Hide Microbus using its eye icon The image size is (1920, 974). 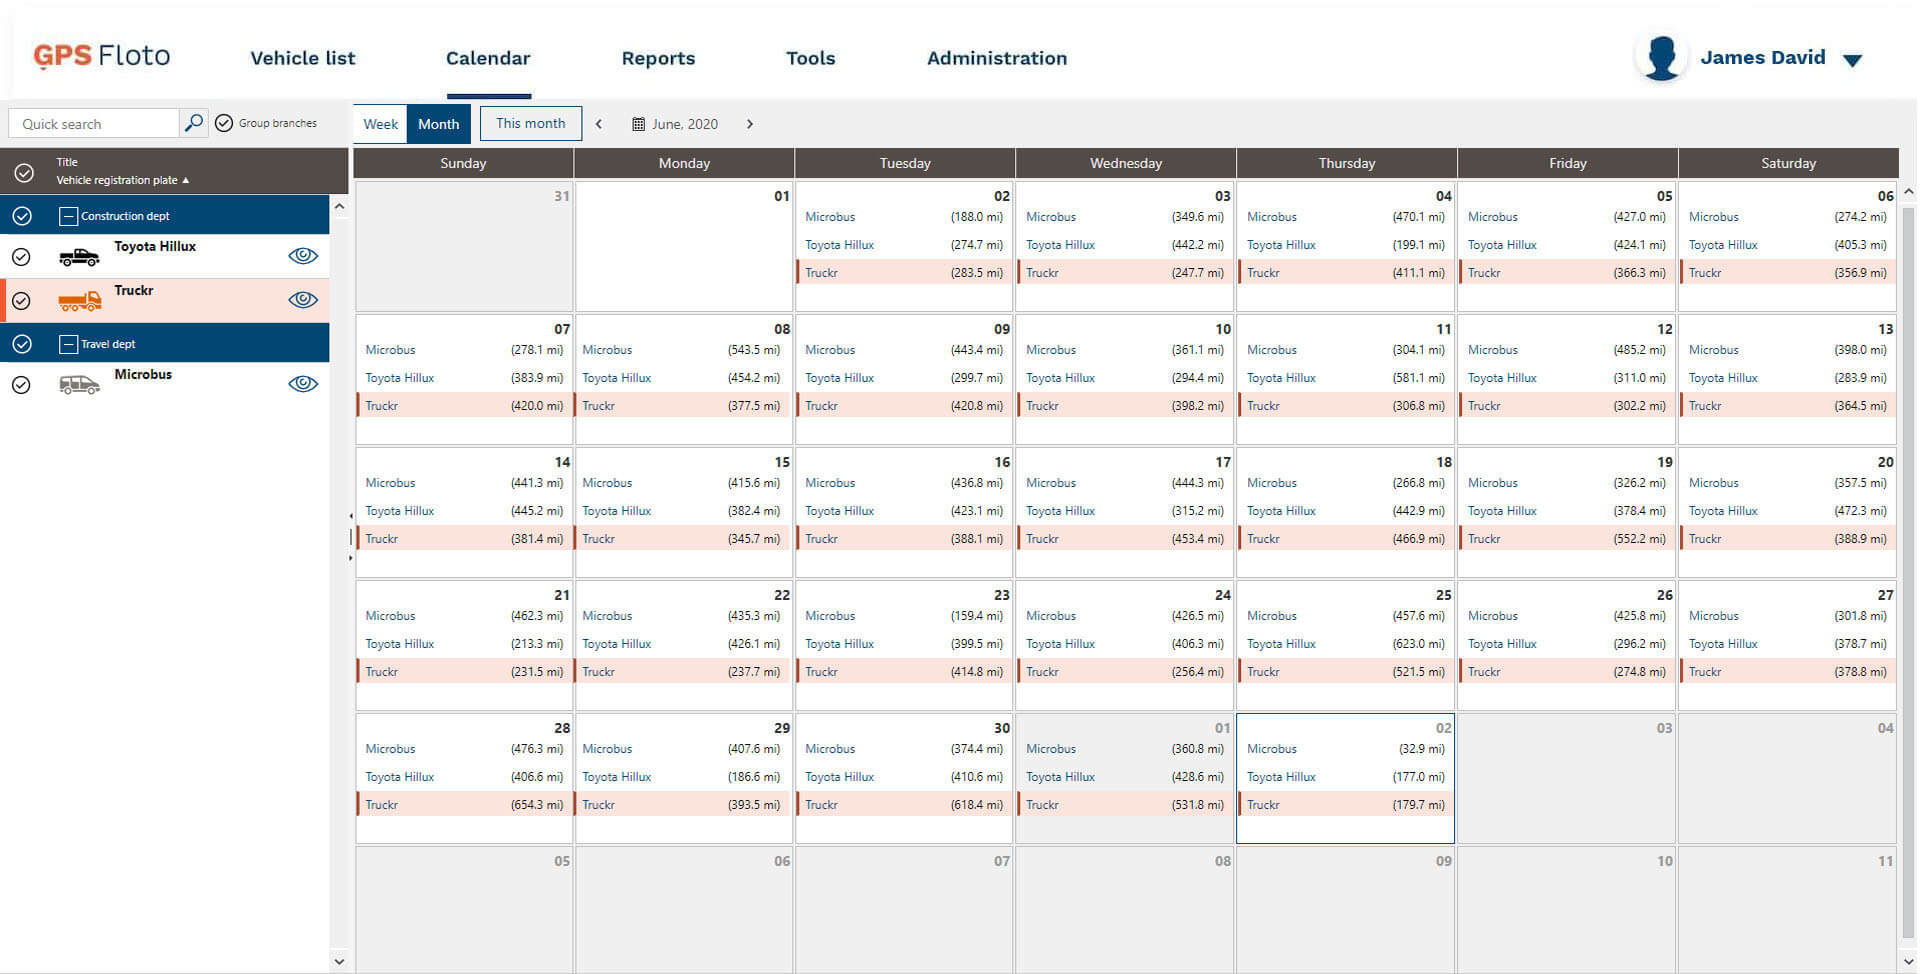[303, 384]
